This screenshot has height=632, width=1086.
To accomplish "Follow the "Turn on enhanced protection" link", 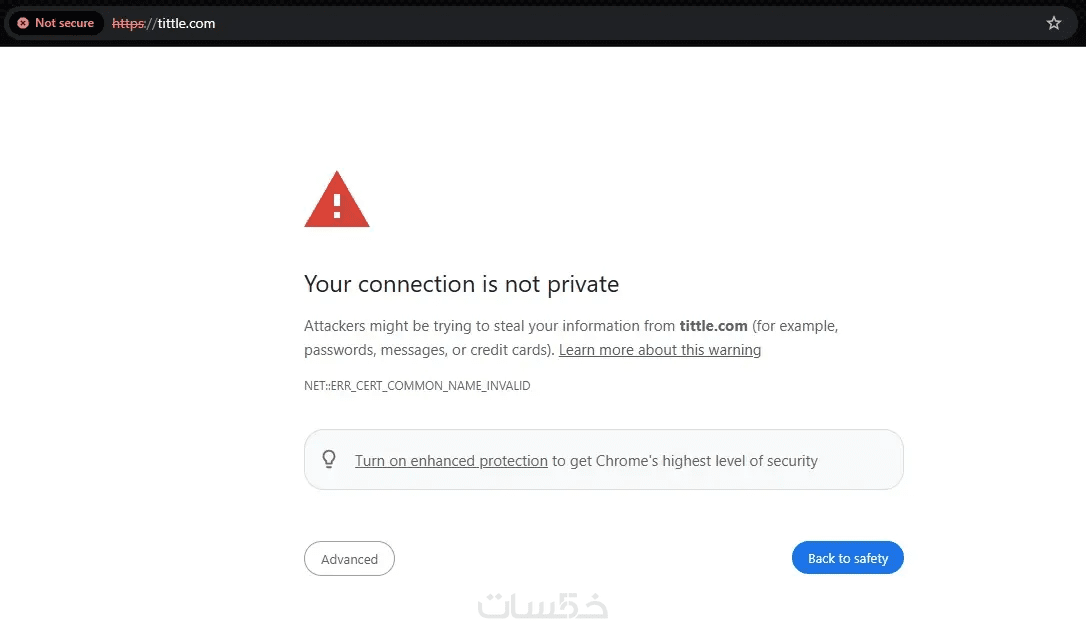I will point(451,461).
